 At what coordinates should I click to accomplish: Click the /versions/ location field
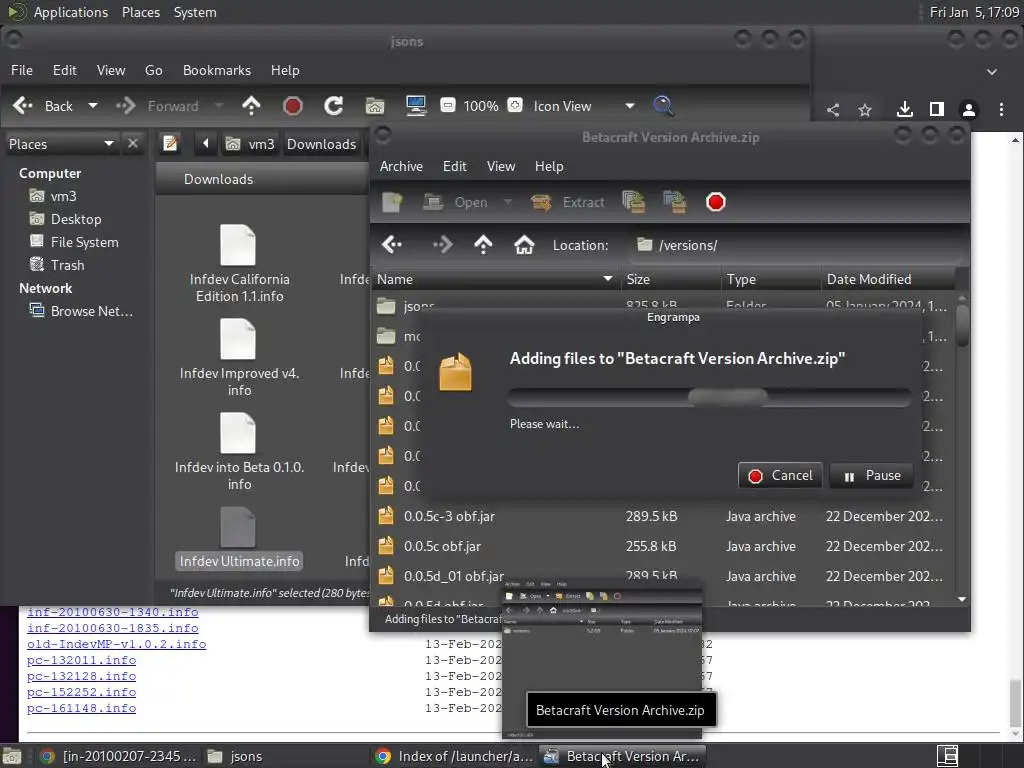(797, 245)
